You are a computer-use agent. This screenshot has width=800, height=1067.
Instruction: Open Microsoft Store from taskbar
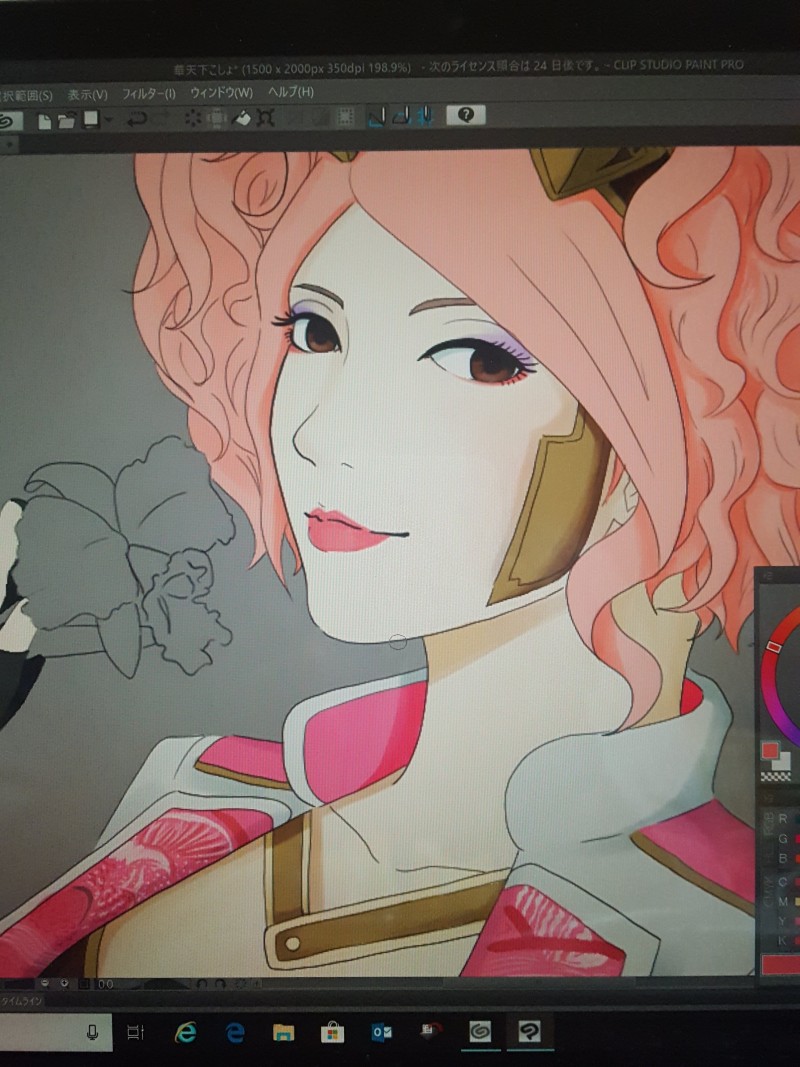(x=332, y=1033)
